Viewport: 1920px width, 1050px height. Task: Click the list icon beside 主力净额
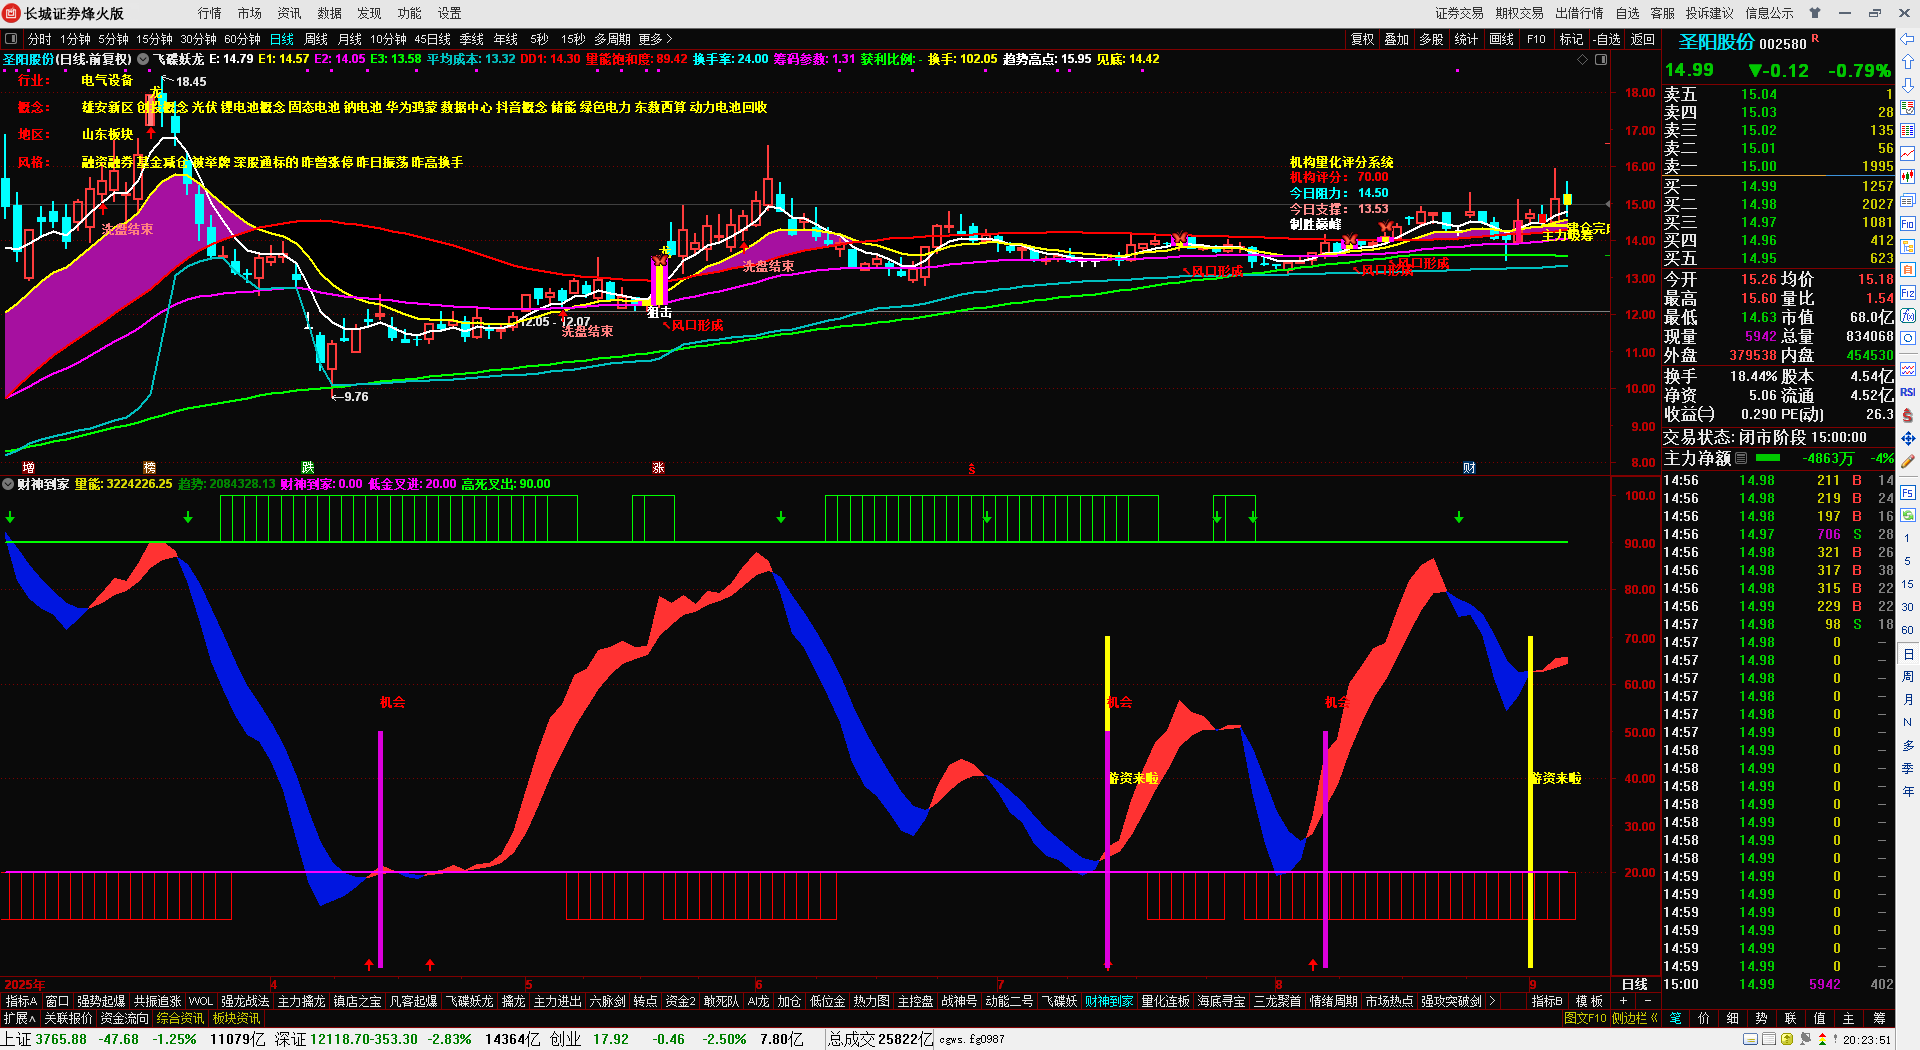(x=1741, y=458)
